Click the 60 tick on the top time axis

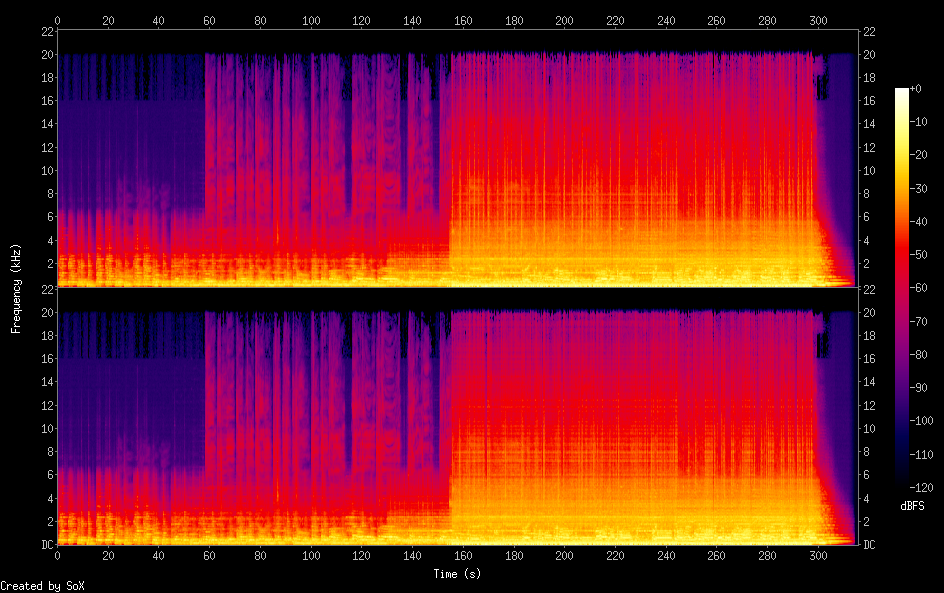[209, 20]
